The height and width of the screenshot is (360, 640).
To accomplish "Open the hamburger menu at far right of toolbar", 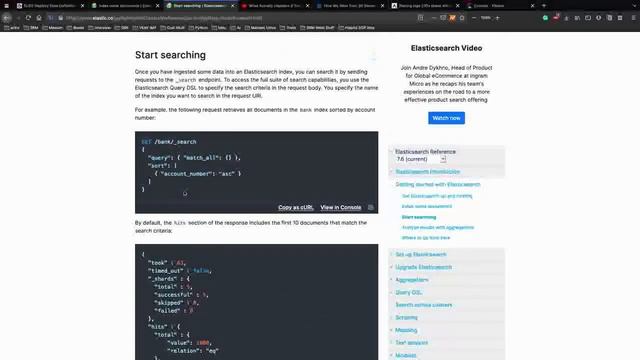I will click(633, 18).
